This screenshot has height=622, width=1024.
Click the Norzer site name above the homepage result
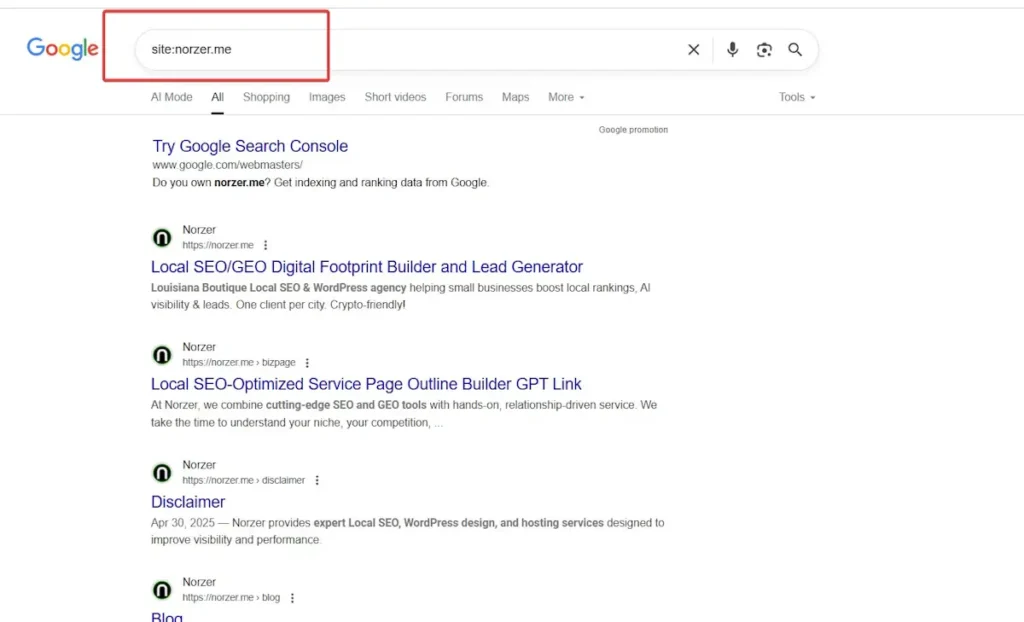199,230
